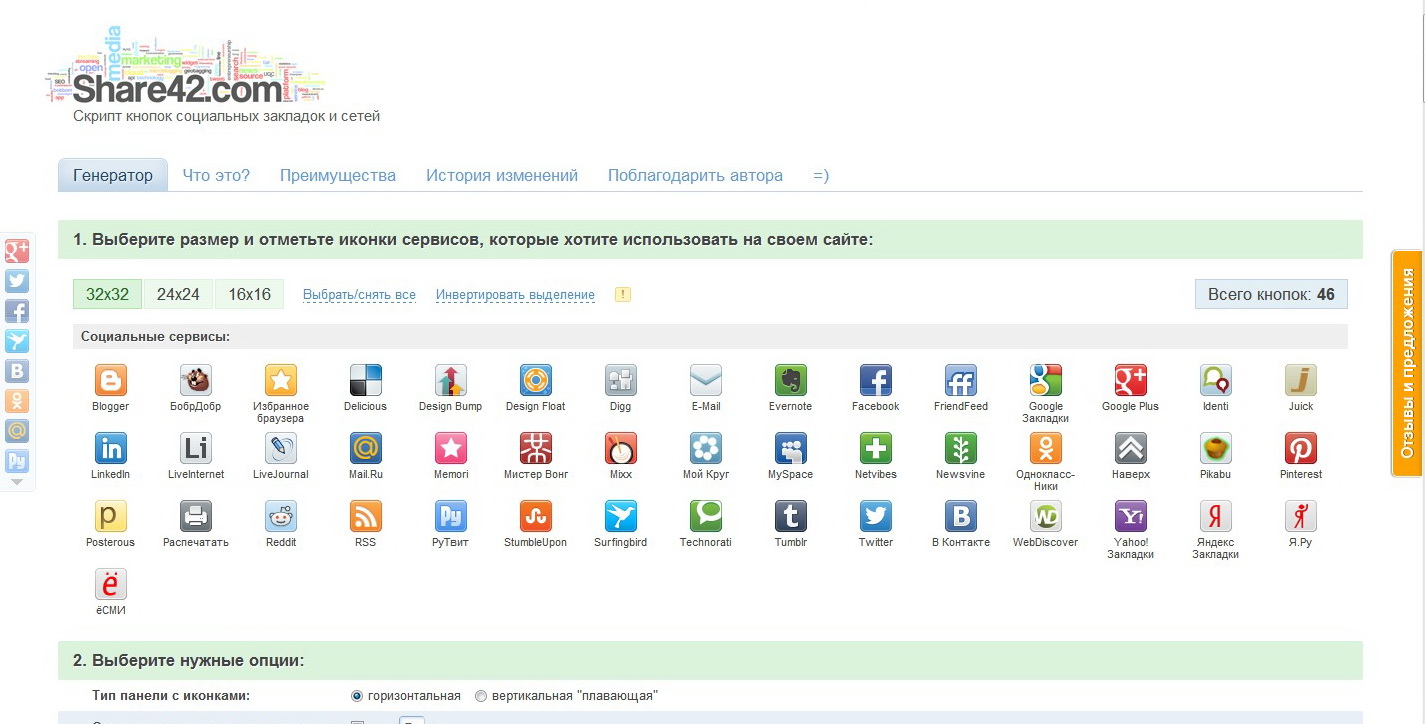Choose the Распечатать printer icon
The image size is (1425, 724).
coord(196,516)
